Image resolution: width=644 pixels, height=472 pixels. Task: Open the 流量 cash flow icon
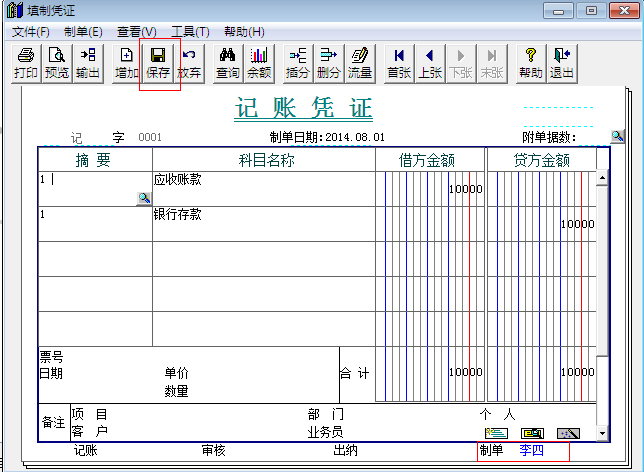point(359,63)
